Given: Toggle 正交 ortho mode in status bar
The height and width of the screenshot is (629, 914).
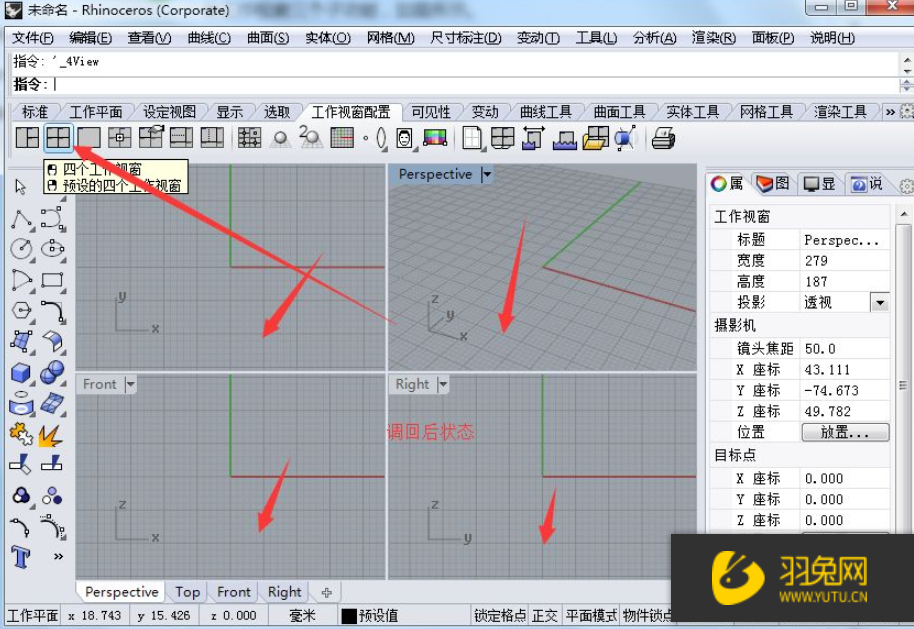Looking at the screenshot, I should click(x=545, y=616).
